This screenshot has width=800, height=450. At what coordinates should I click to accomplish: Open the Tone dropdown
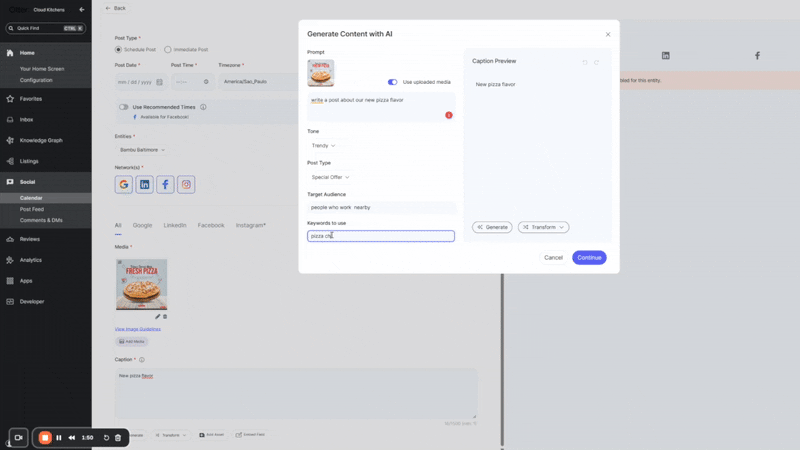pos(324,146)
